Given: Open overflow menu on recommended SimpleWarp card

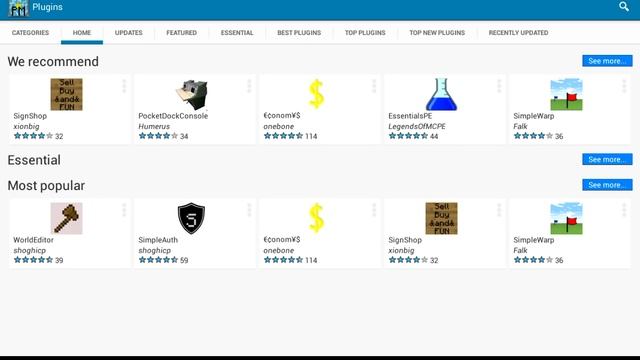Looking at the screenshot, I should pos(624,86).
